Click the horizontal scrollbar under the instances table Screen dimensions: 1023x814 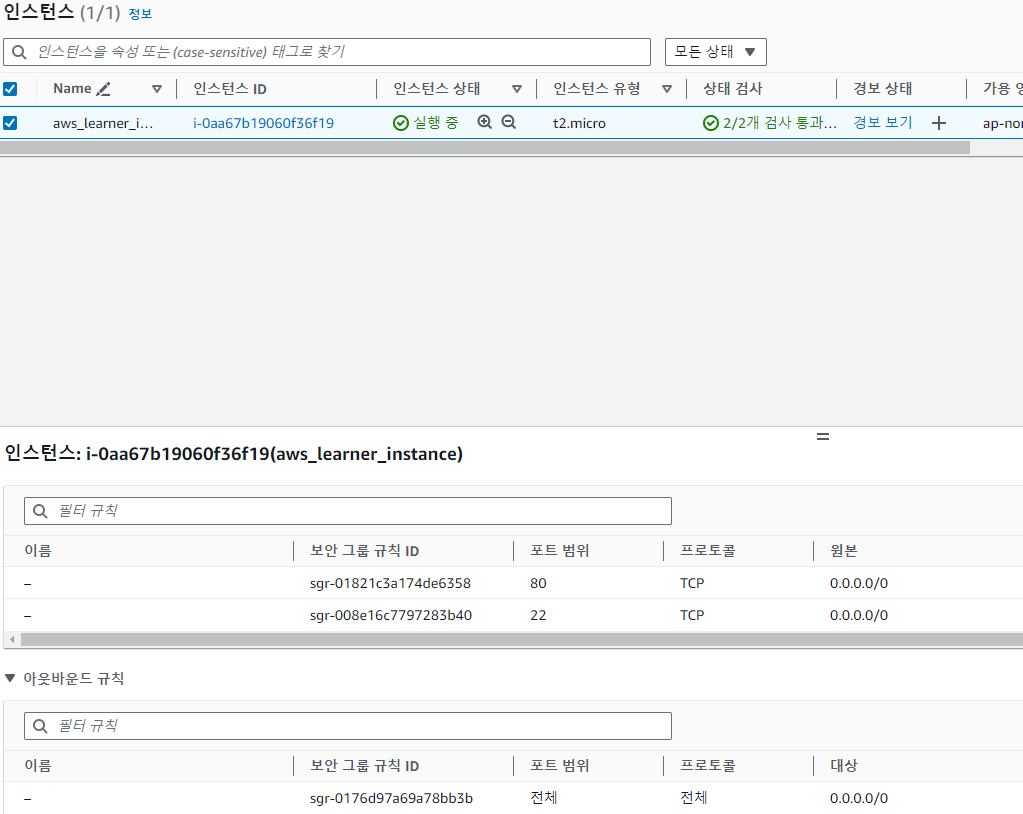[485, 147]
